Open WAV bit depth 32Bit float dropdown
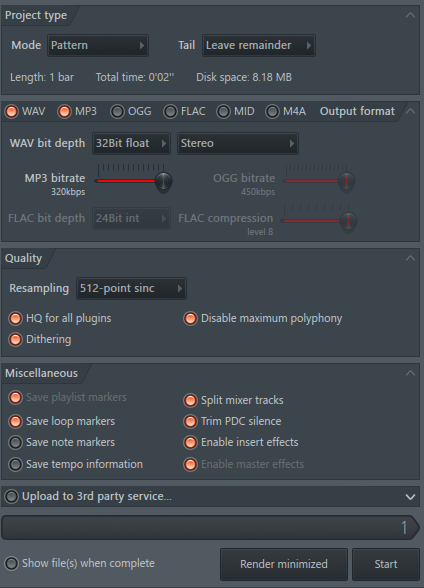This screenshot has height=588, width=424. [131, 143]
